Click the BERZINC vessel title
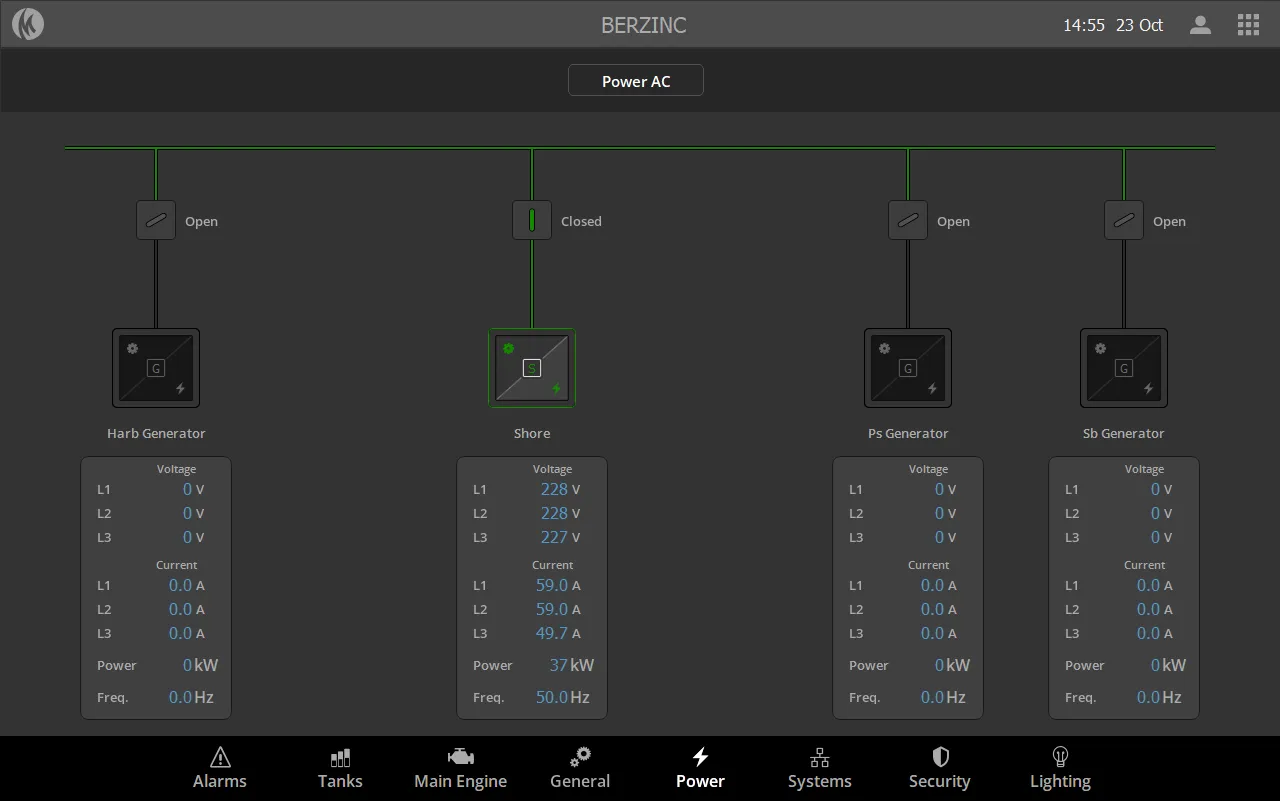The image size is (1280, 801). click(x=644, y=25)
